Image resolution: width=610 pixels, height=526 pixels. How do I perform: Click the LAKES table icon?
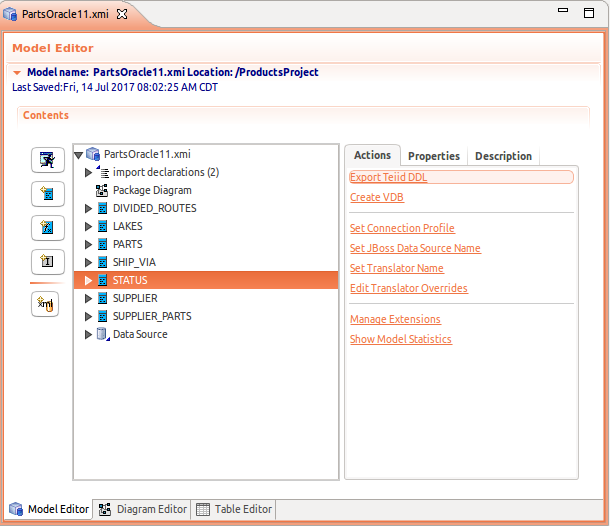[102, 226]
